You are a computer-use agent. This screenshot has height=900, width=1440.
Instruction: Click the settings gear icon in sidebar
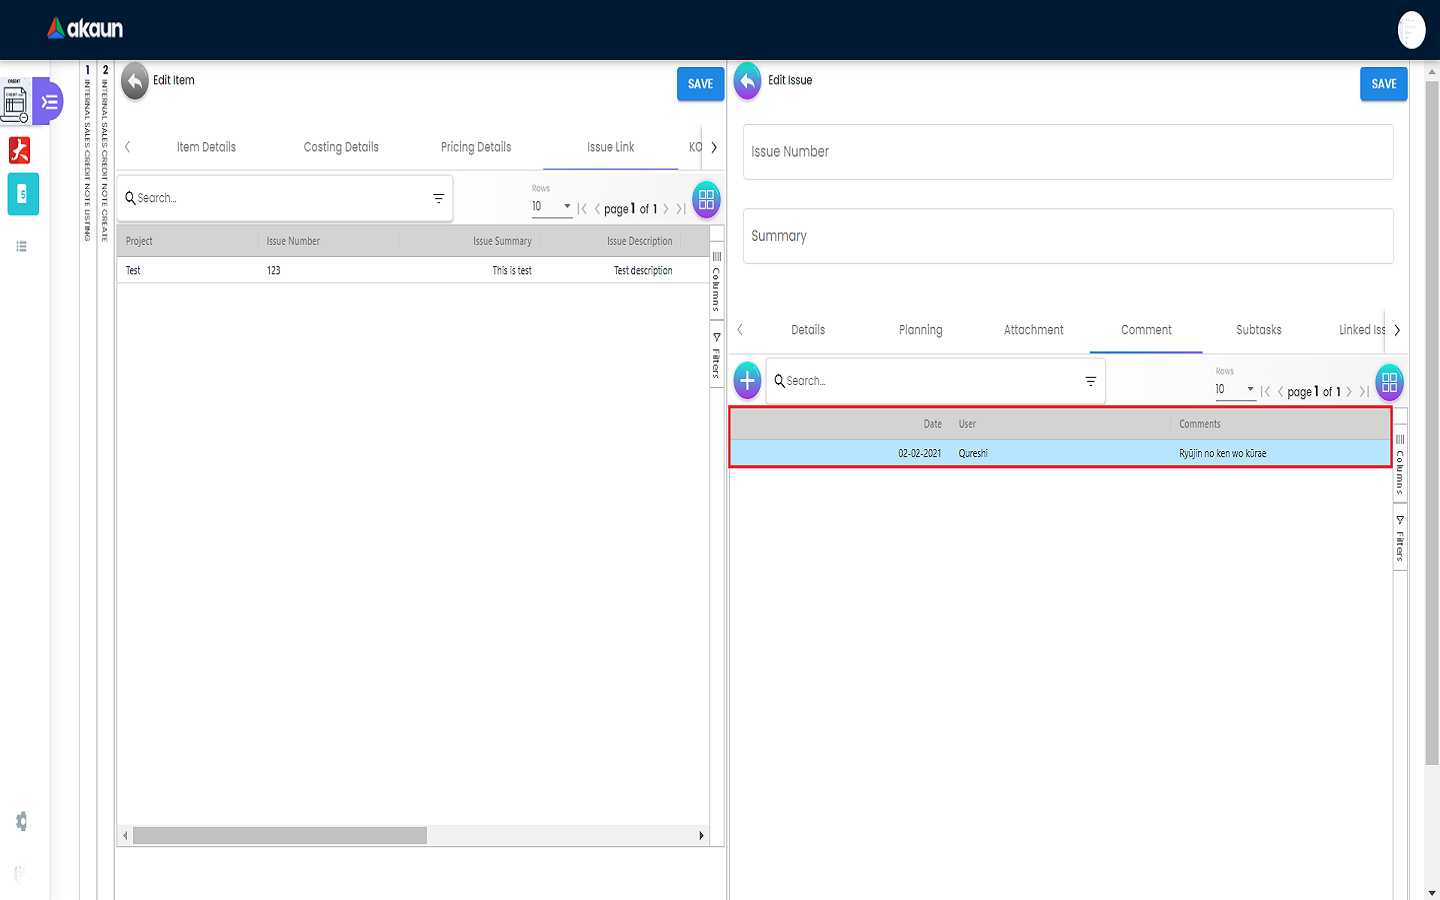[x=21, y=821]
